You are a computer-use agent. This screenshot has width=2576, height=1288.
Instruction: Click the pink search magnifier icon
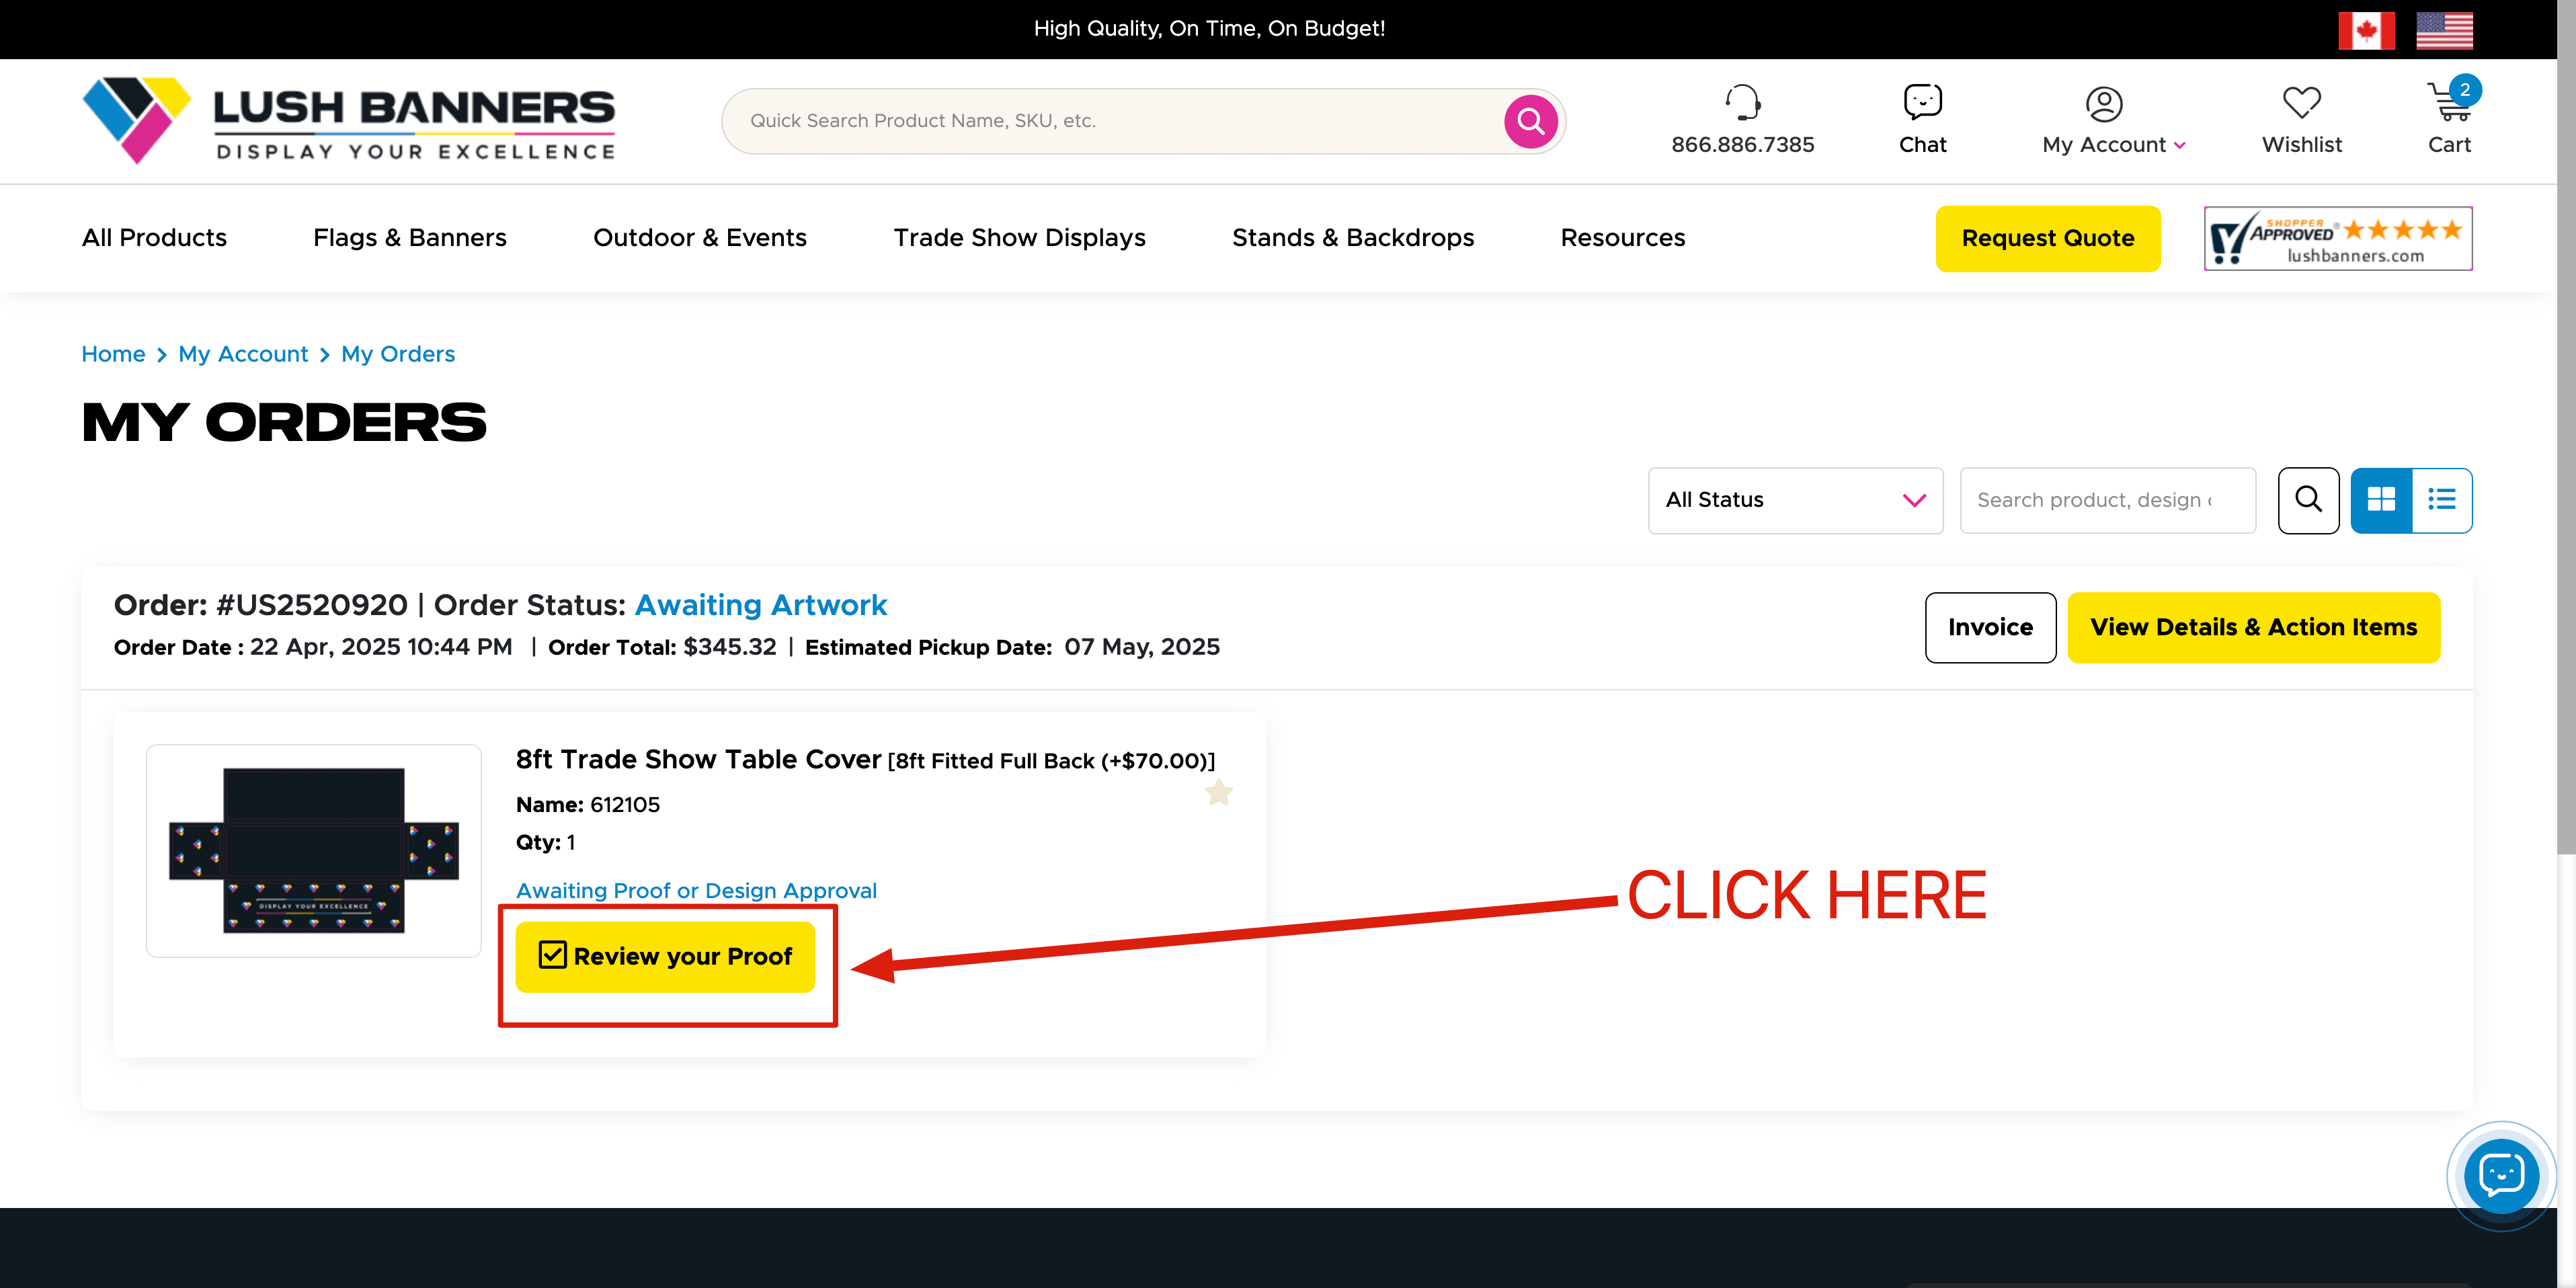[1530, 121]
